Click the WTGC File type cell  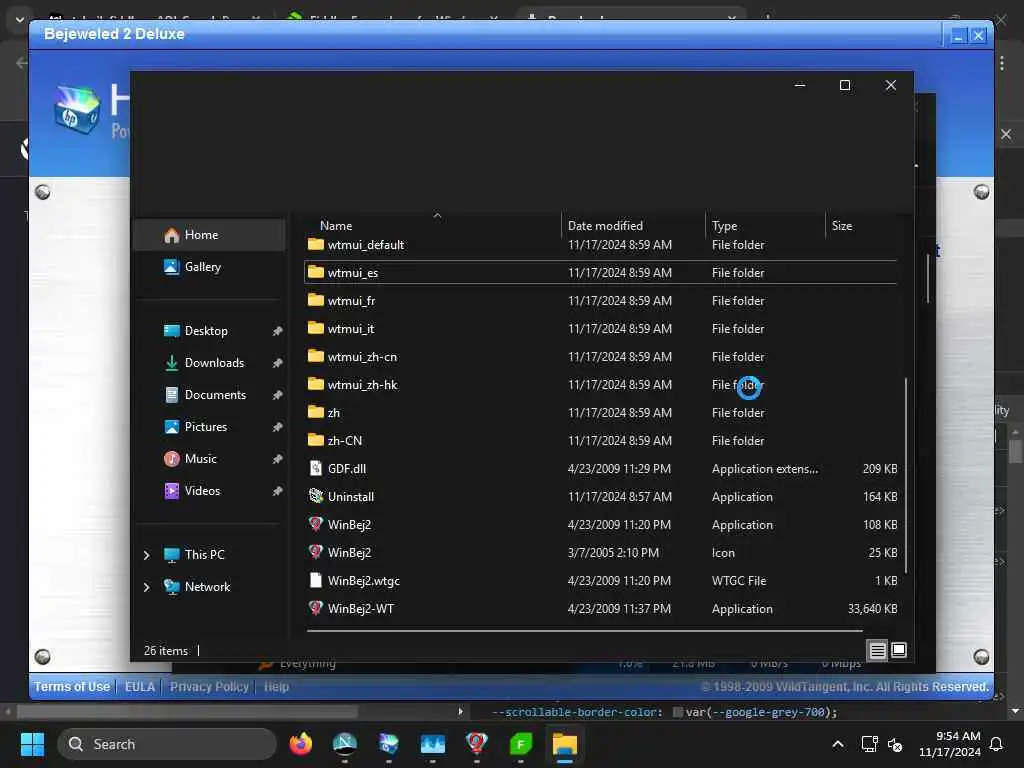point(739,581)
